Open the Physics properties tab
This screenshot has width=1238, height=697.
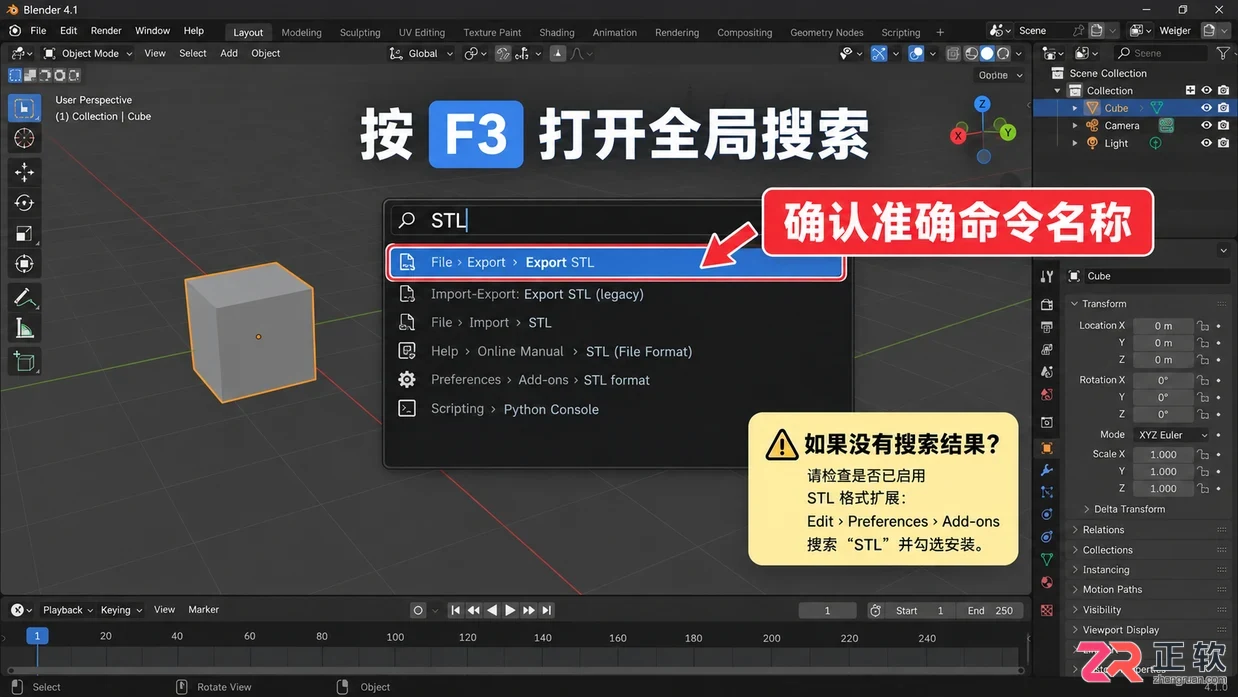(1047, 514)
